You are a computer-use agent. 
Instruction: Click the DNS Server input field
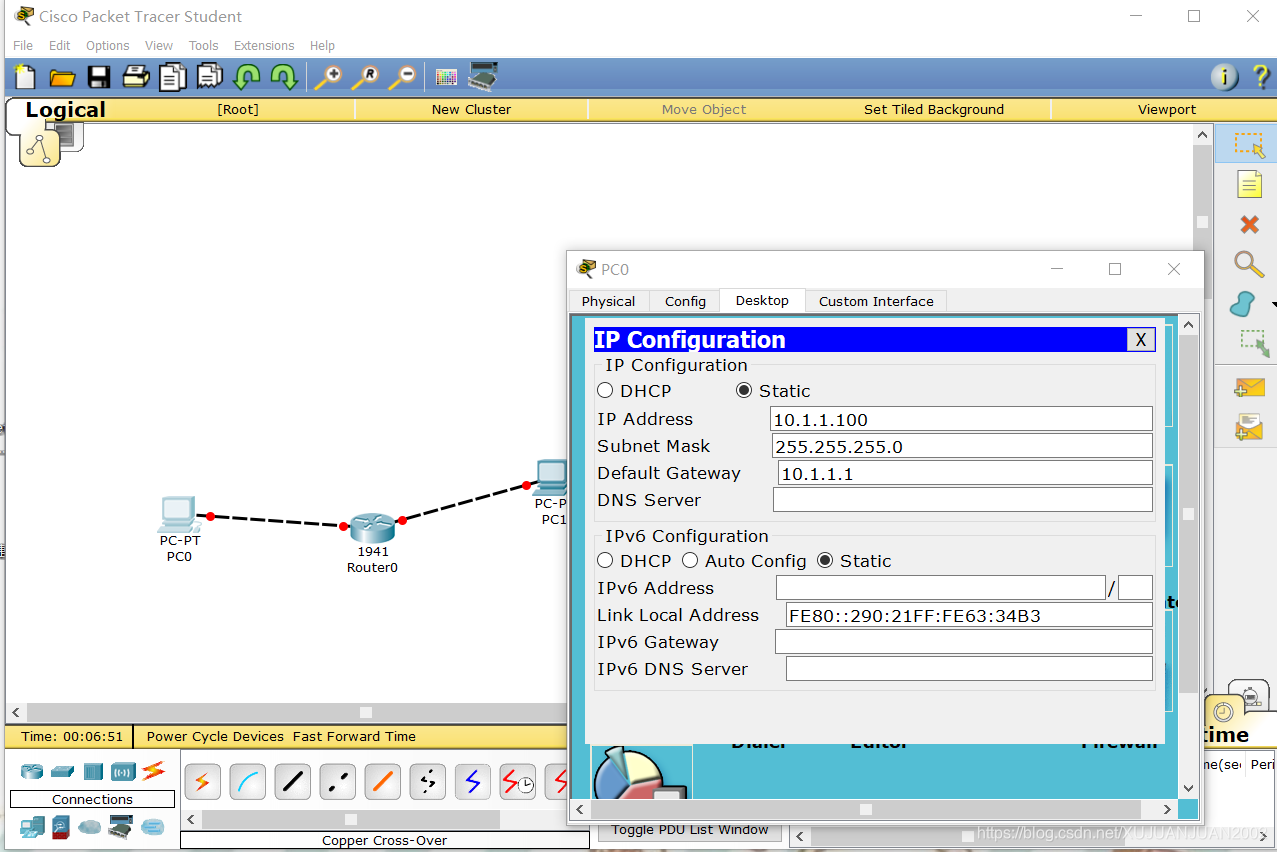[x=963, y=500]
